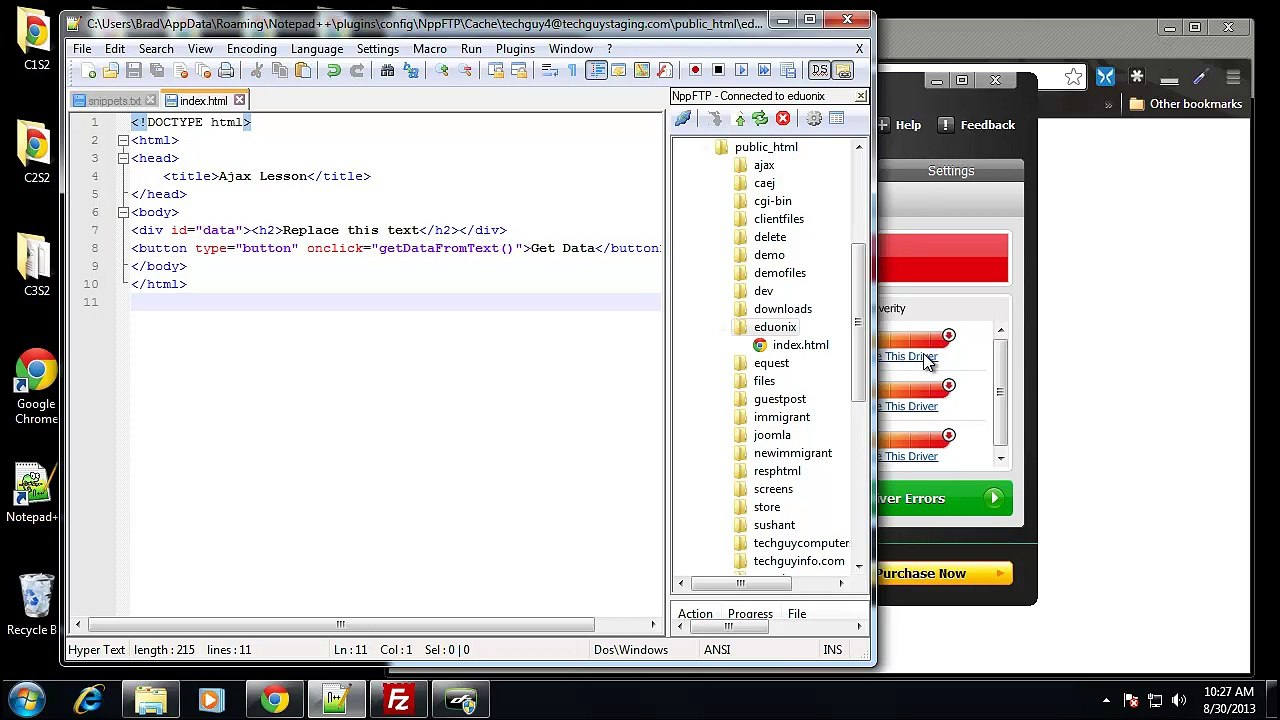Start macro recording with the red record button

pos(695,70)
